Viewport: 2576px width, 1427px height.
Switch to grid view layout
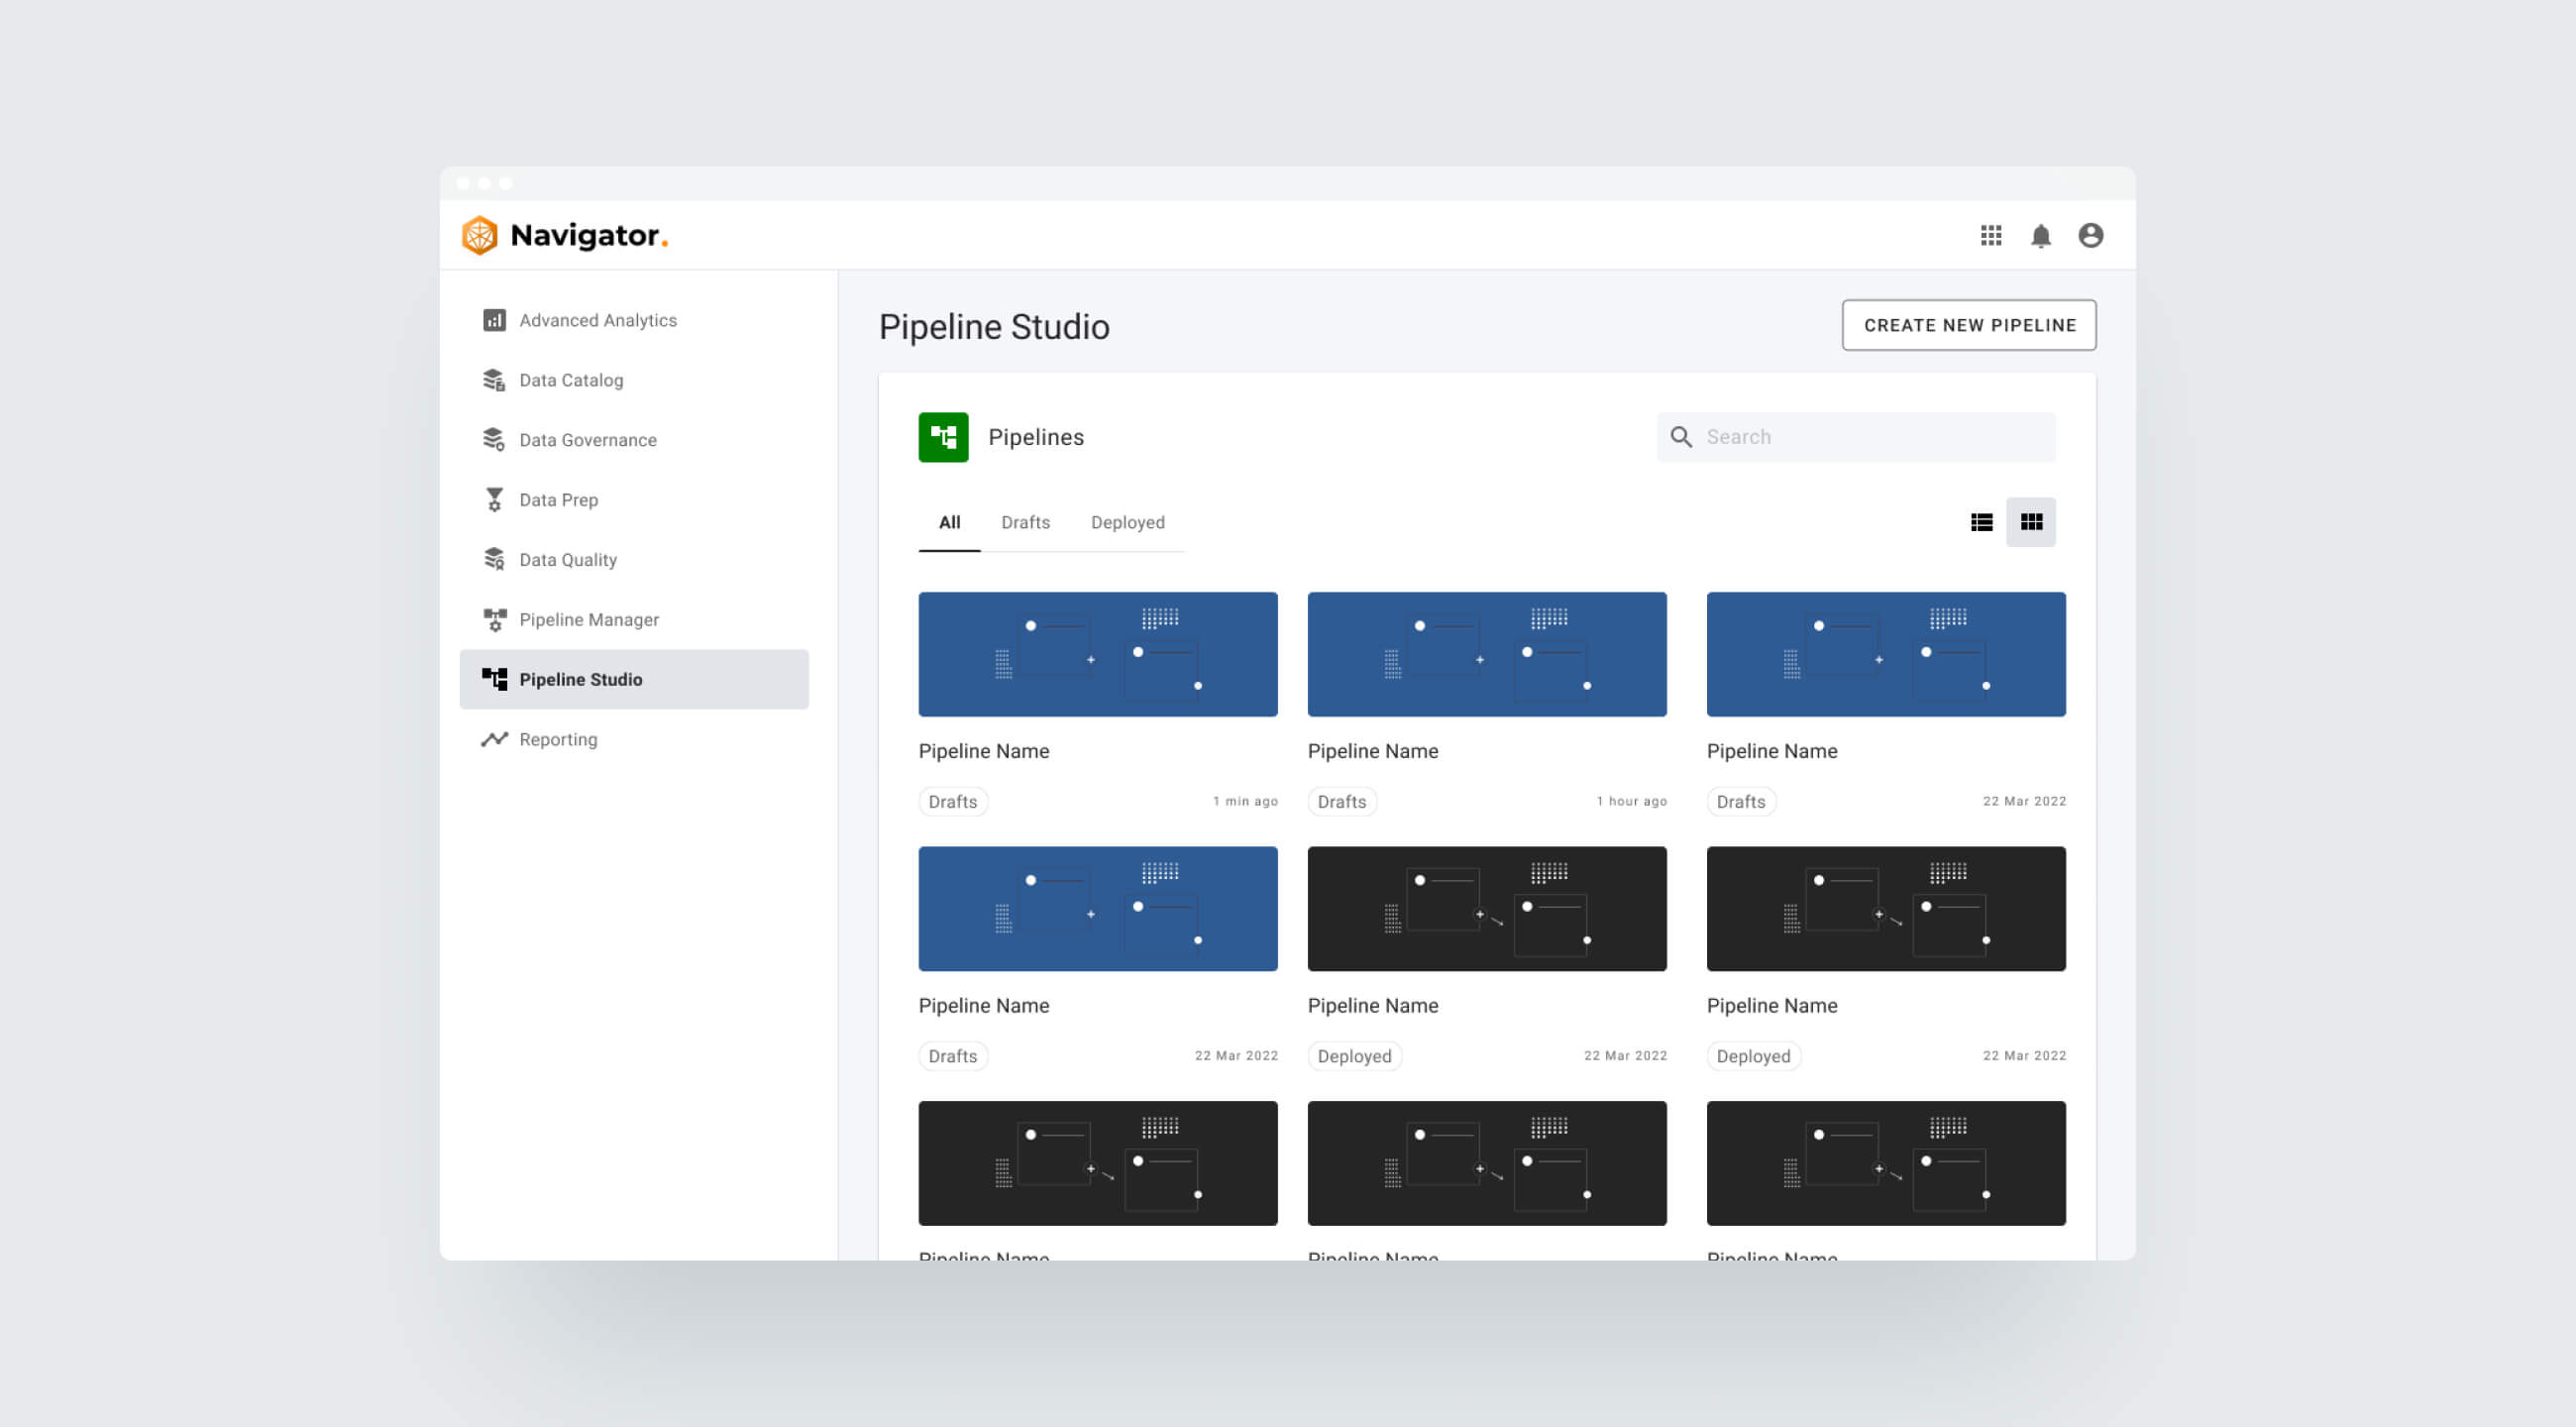[x=2031, y=521]
